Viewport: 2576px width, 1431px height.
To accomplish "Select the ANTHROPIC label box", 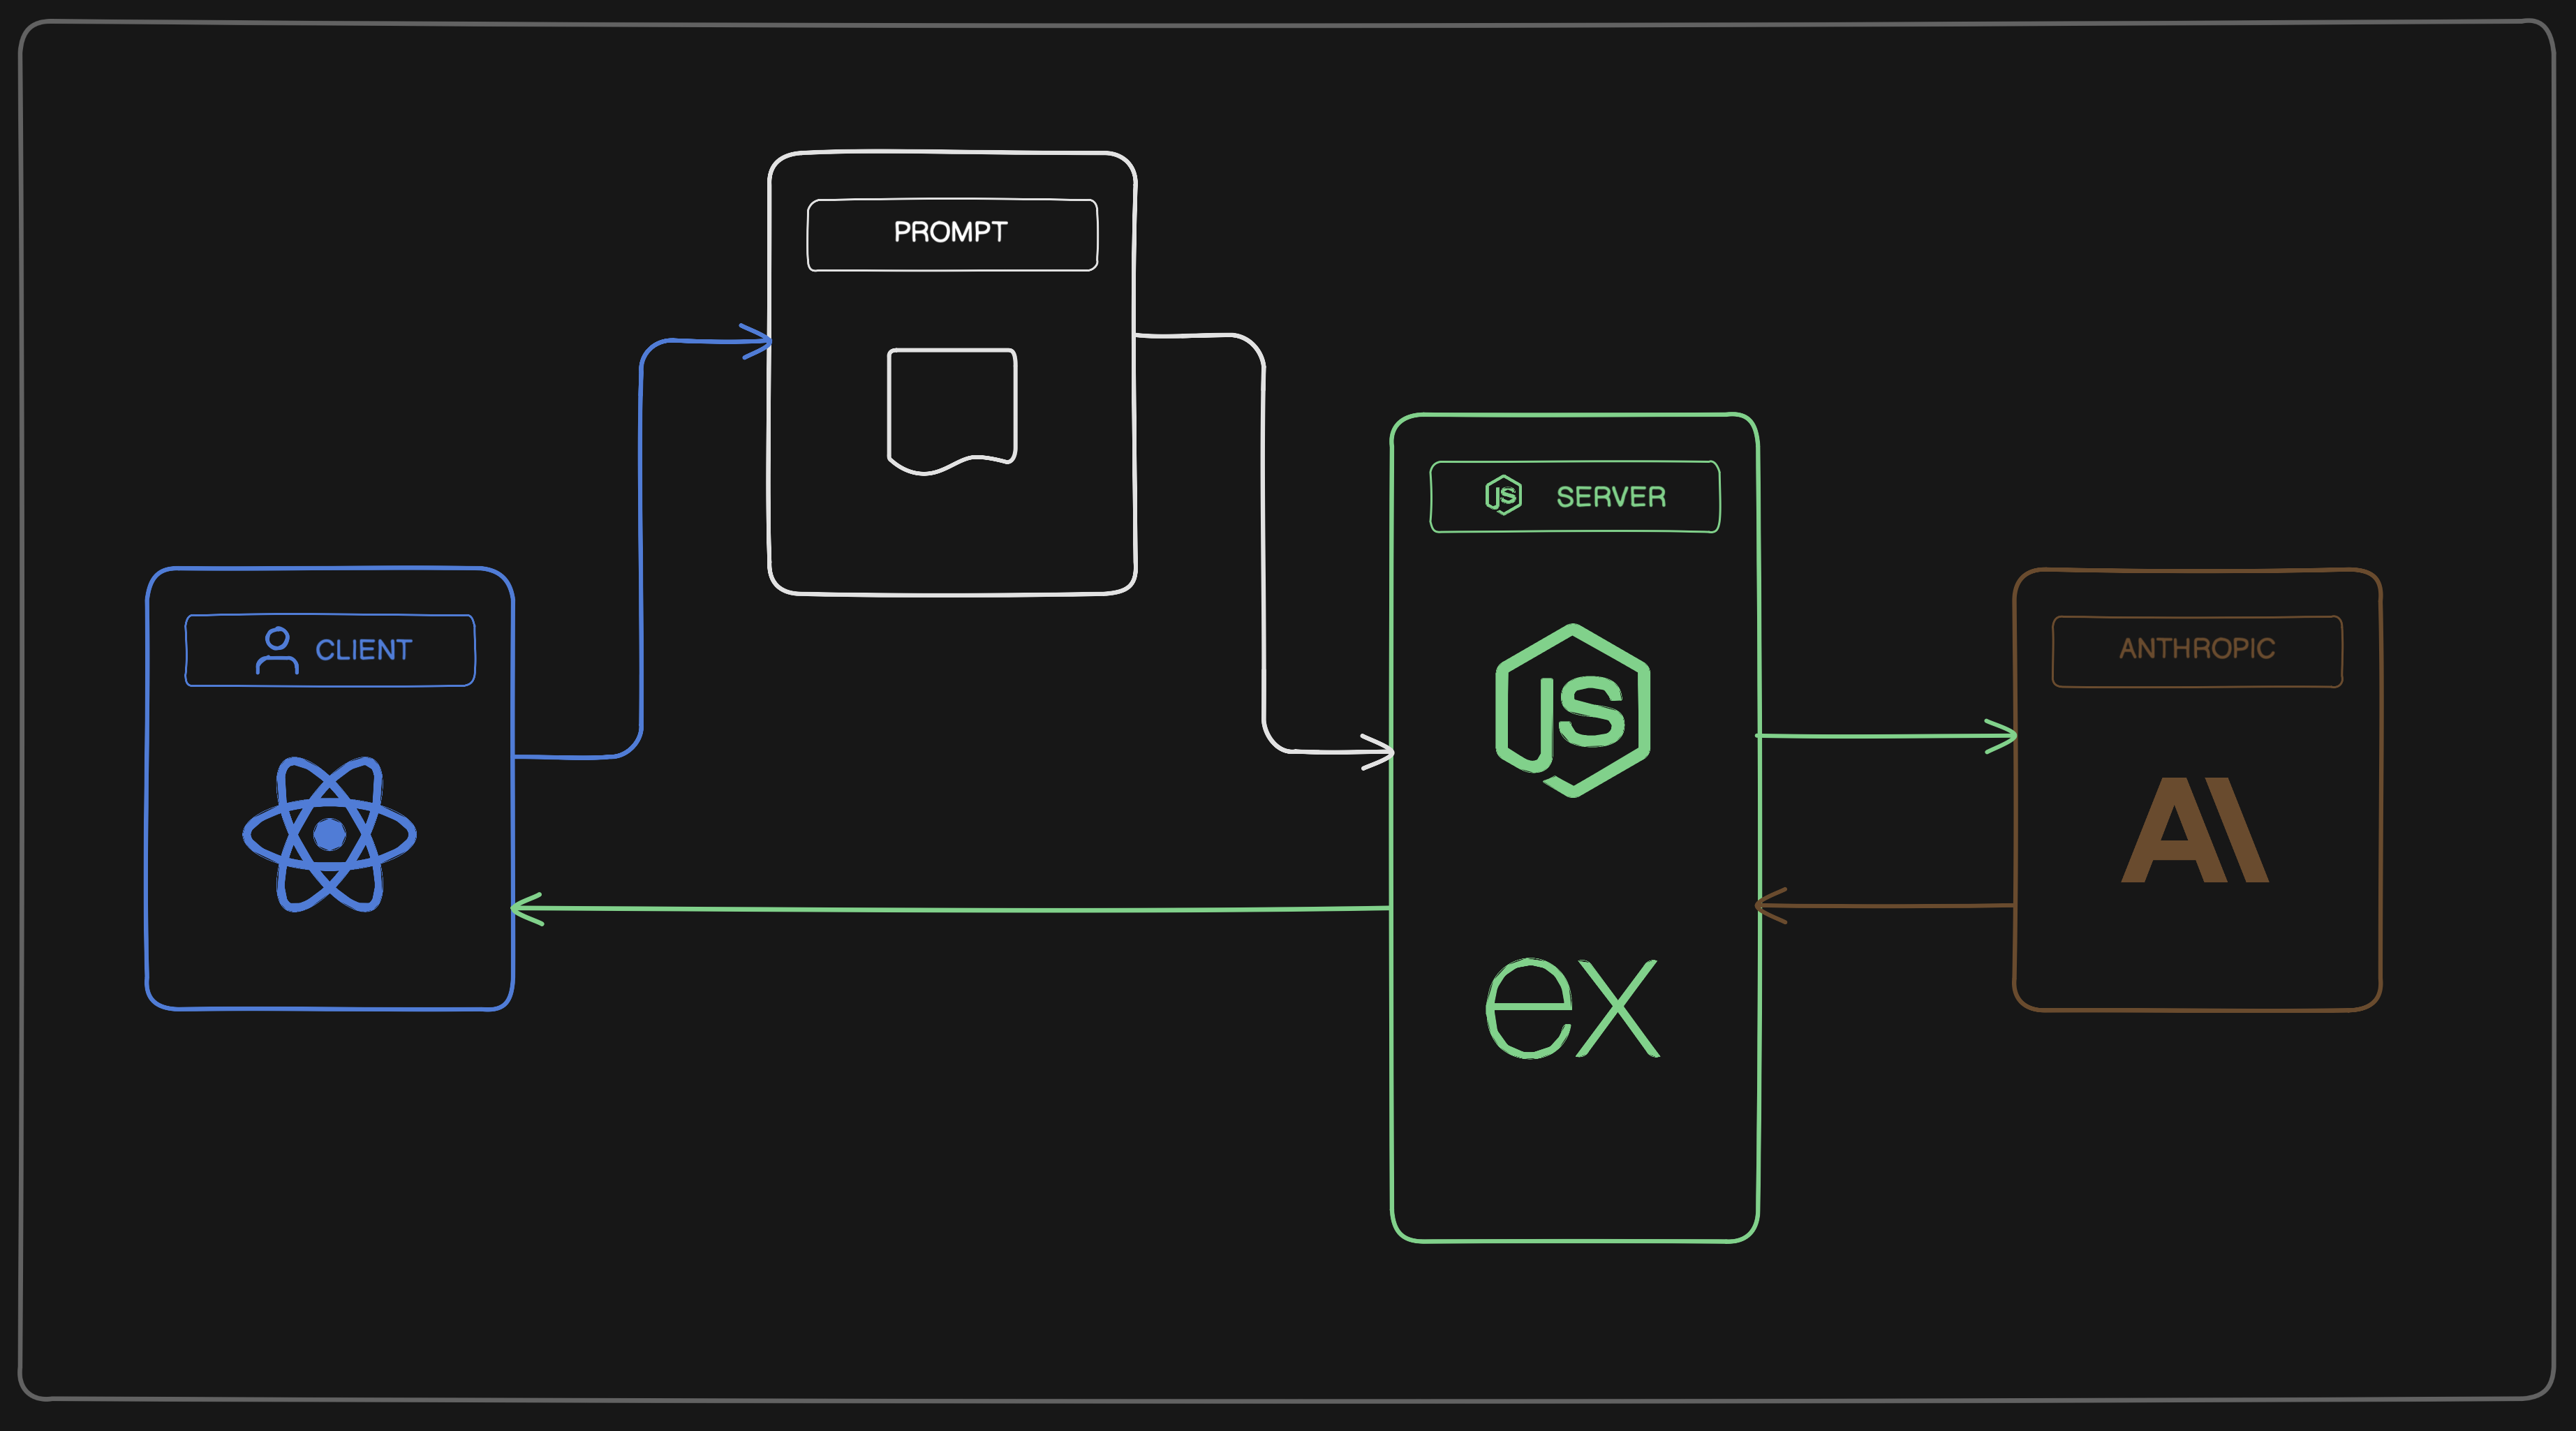I will pyautogui.click(x=2196, y=650).
